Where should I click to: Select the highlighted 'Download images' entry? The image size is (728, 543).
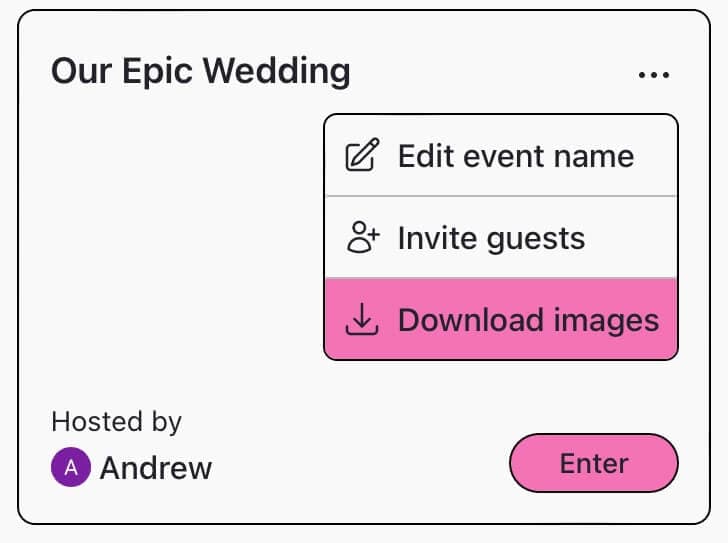[x=528, y=319]
